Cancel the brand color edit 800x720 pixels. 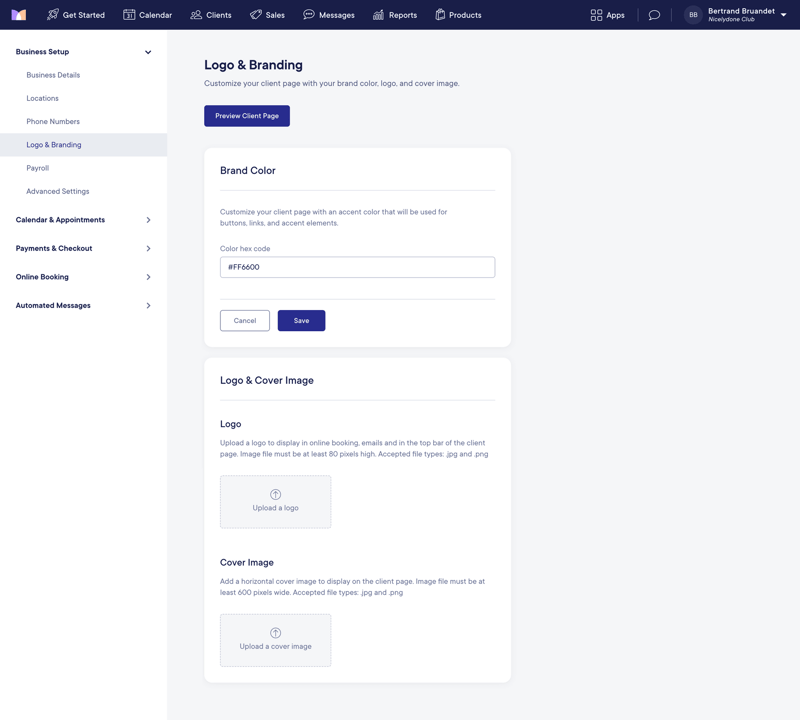pyautogui.click(x=244, y=320)
